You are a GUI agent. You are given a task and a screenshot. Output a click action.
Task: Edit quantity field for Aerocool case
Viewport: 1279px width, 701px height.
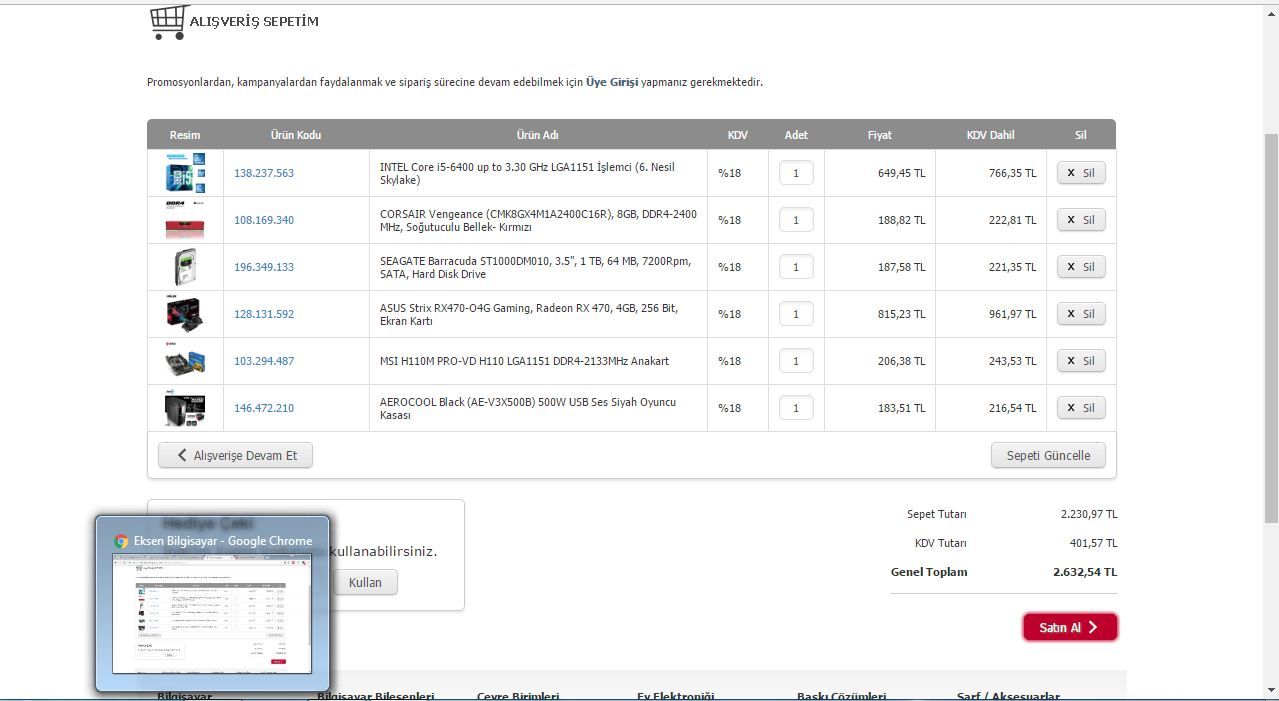tap(796, 408)
